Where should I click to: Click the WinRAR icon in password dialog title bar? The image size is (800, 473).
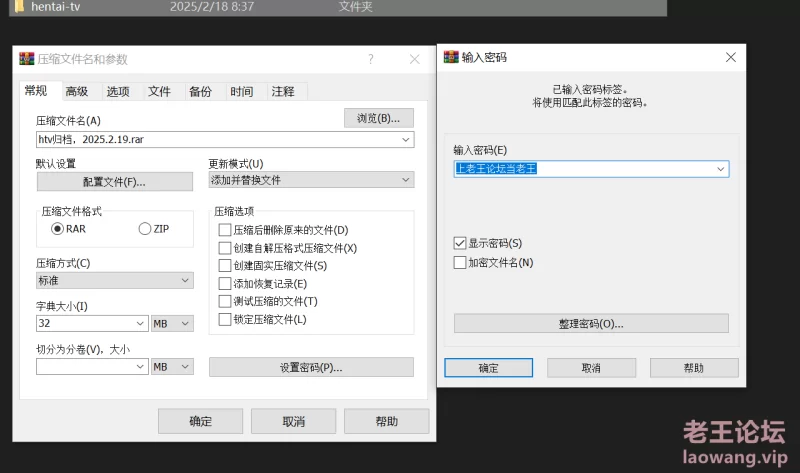coord(451,57)
